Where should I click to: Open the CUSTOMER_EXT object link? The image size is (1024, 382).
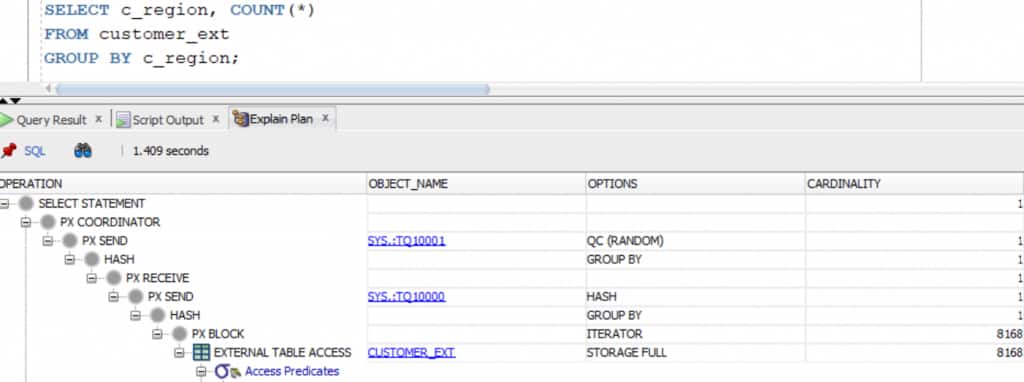(411, 353)
